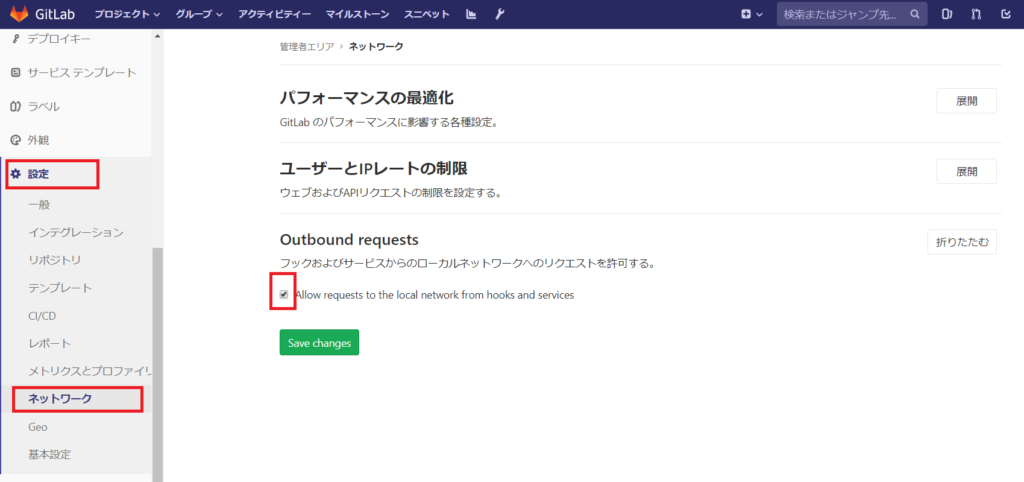The width and height of the screenshot is (1024, 482).
Task: Click 管理者エリア breadcrumb link
Action: pos(307,46)
